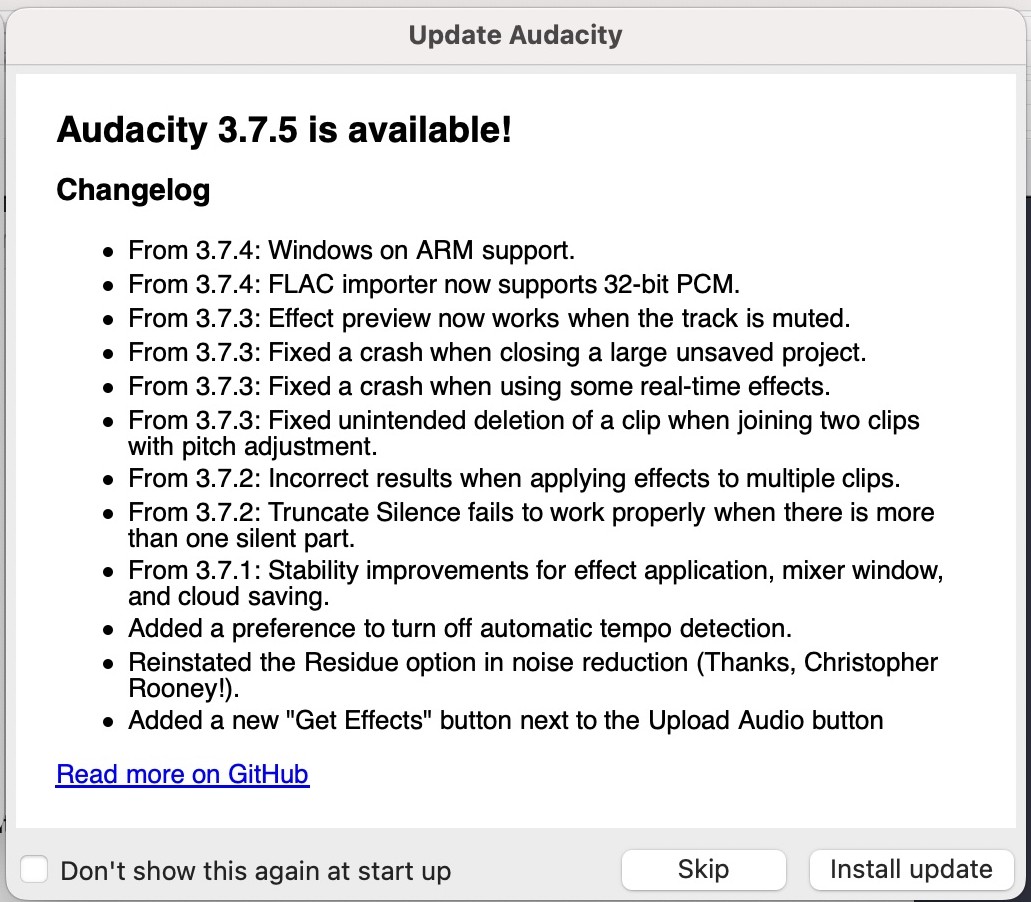This screenshot has width=1031, height=902.
Task: Click the automatic tempo detection preference entry
Action: (x=460, y=629)
